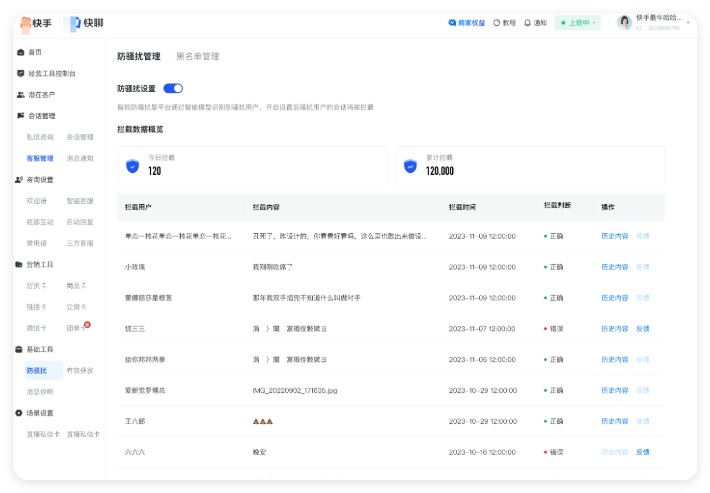Switch to the 黑名单管理 tab
Viewport: 710px width, 493px height.
pyautogui.click(x=198, y=56)
